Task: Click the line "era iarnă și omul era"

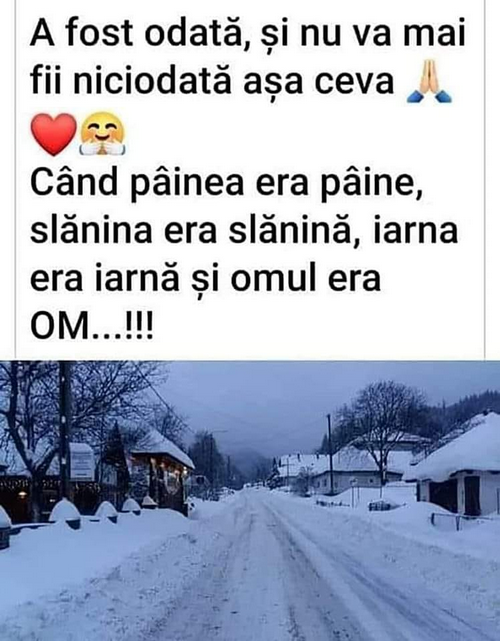Action: [x=205, y=281]
